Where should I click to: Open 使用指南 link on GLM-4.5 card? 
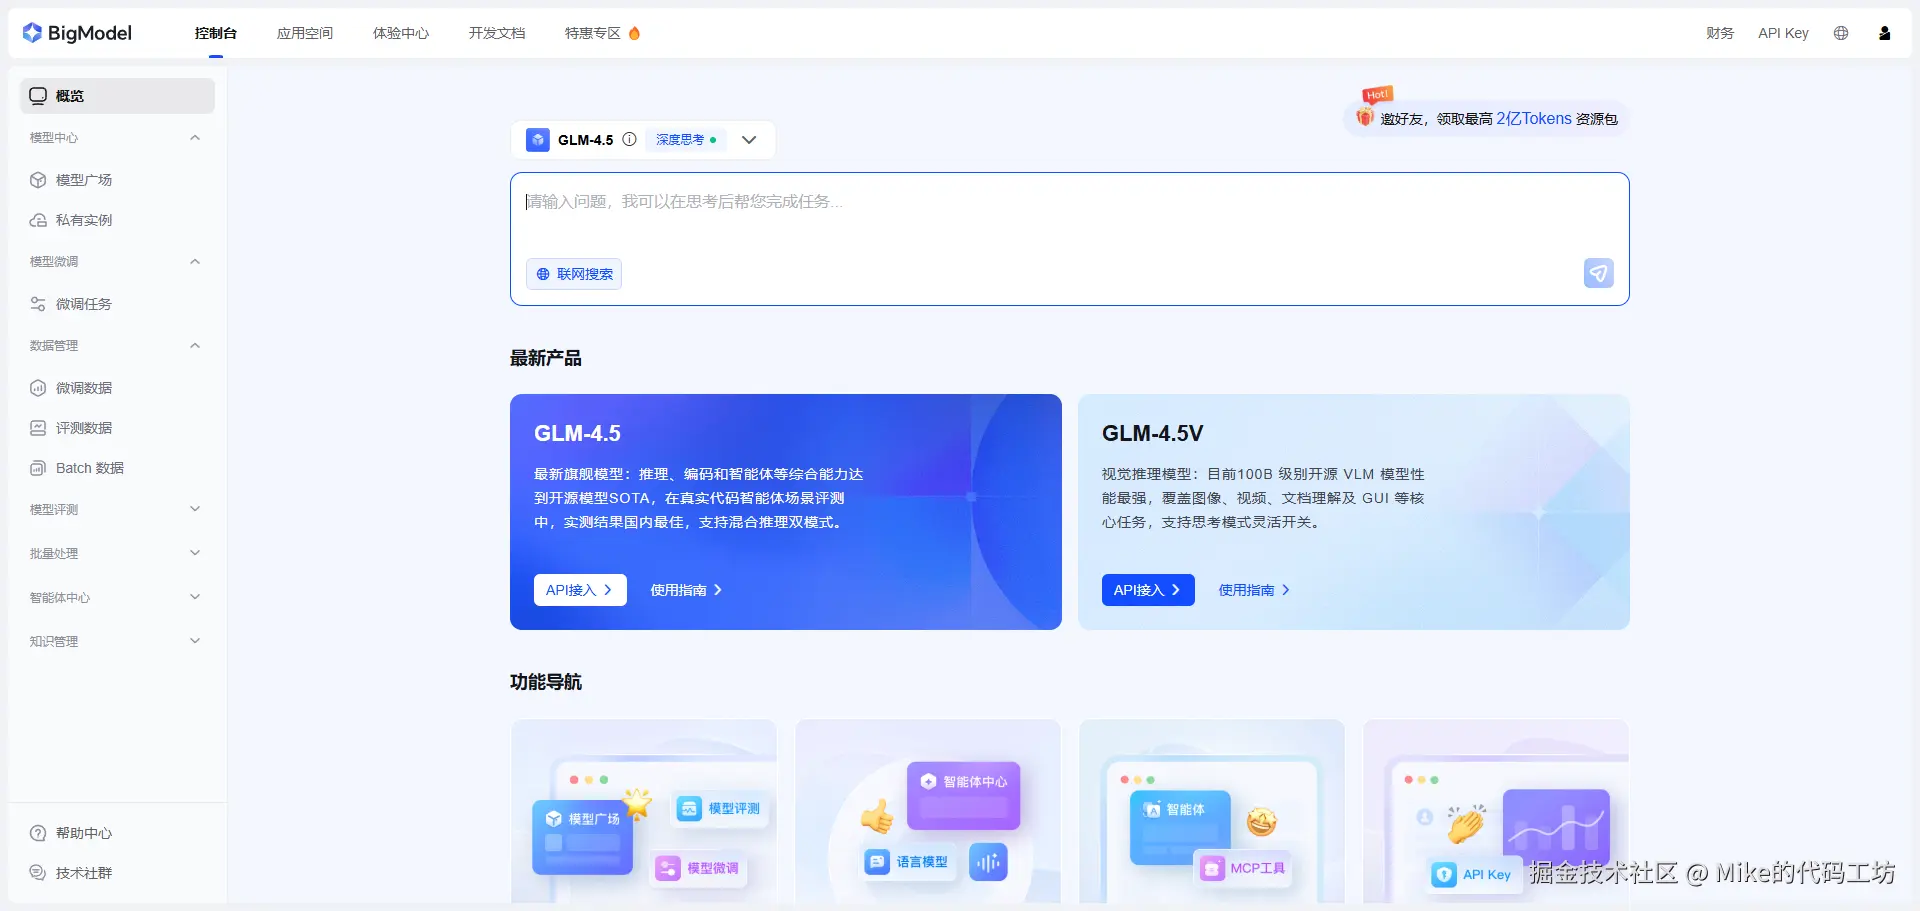tap(686, 590)
